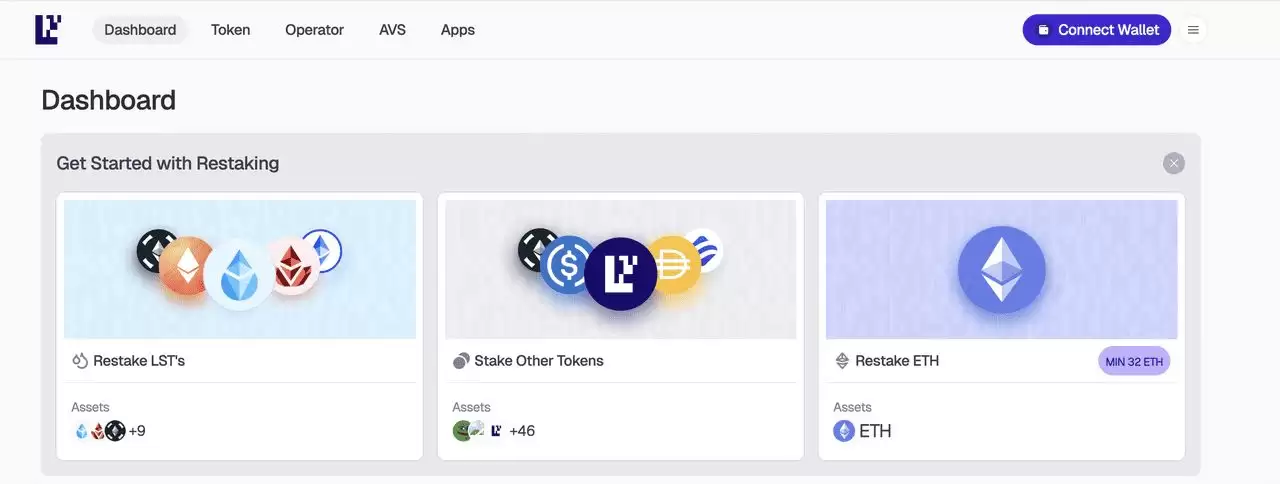Click the ETH asset icon under Assets
The height and width of the screenshot is (484, 1280).
pos(844,431)
